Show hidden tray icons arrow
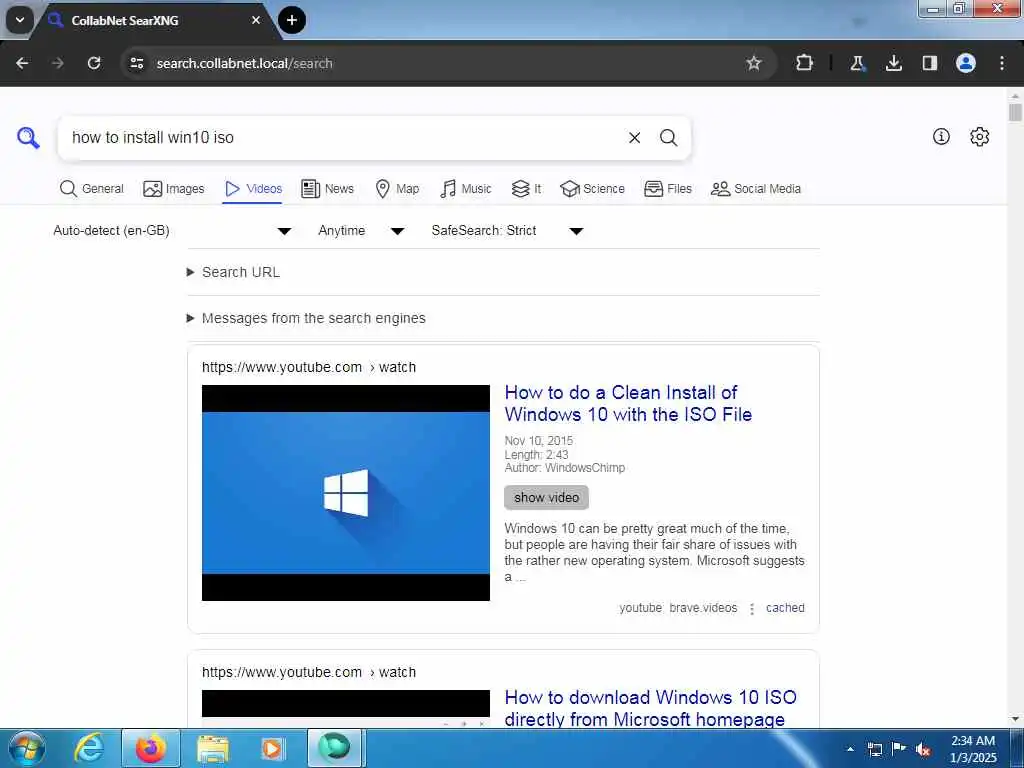The width and height of the screenshot is (1024, 768). 850,749
